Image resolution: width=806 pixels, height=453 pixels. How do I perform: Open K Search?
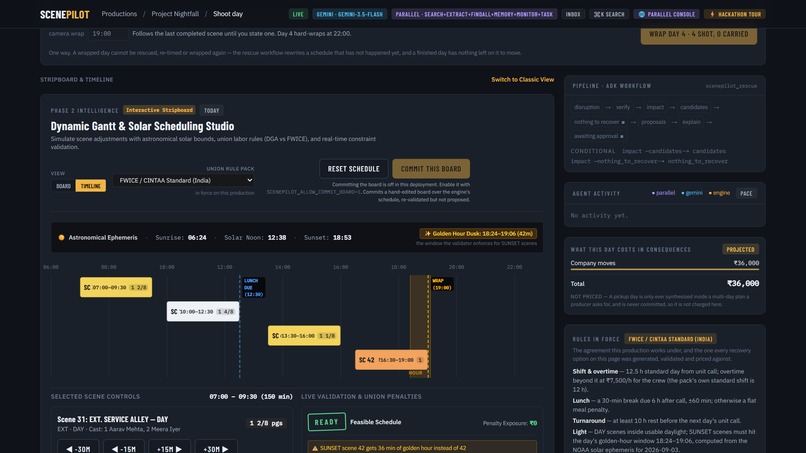(609, 14)
